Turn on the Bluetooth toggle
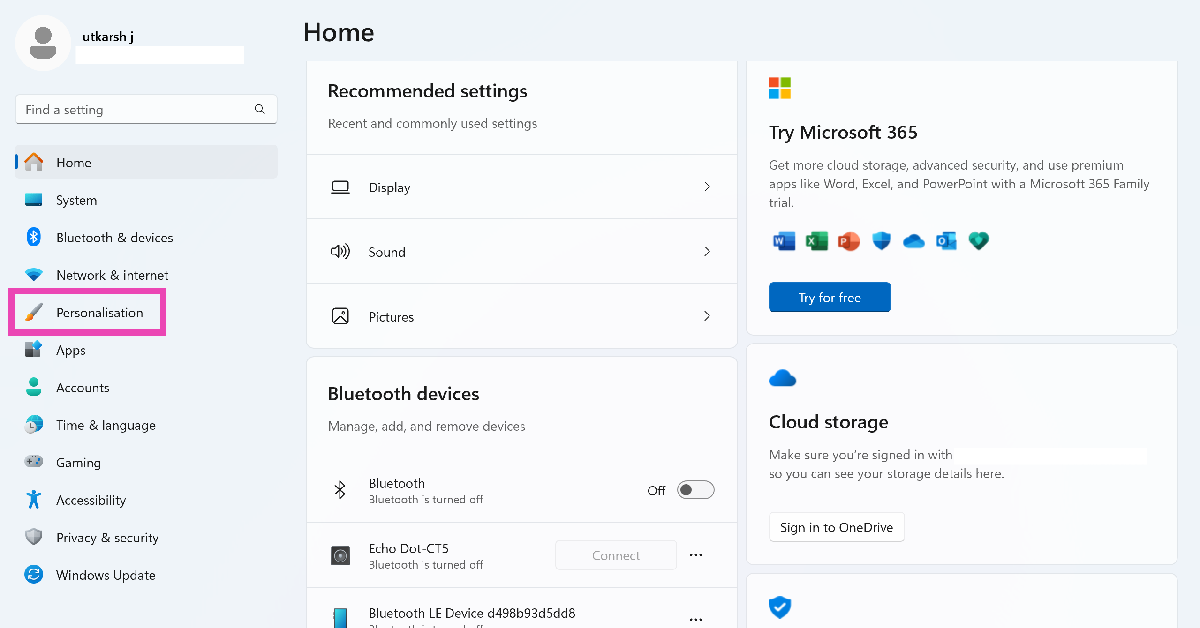Screen dimensions: 1200x628 [x=695, y=490]
